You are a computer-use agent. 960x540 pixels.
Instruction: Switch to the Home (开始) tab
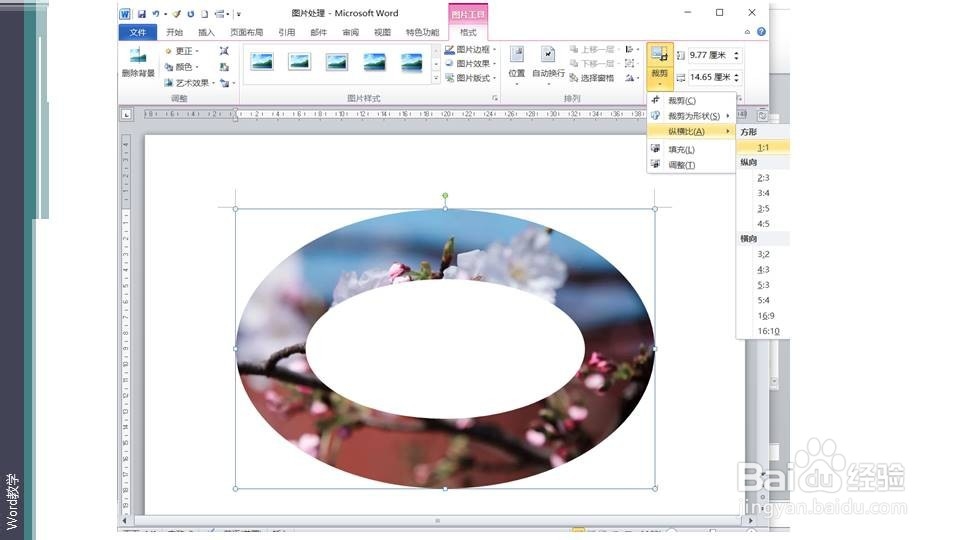click(x=174, y=32)
